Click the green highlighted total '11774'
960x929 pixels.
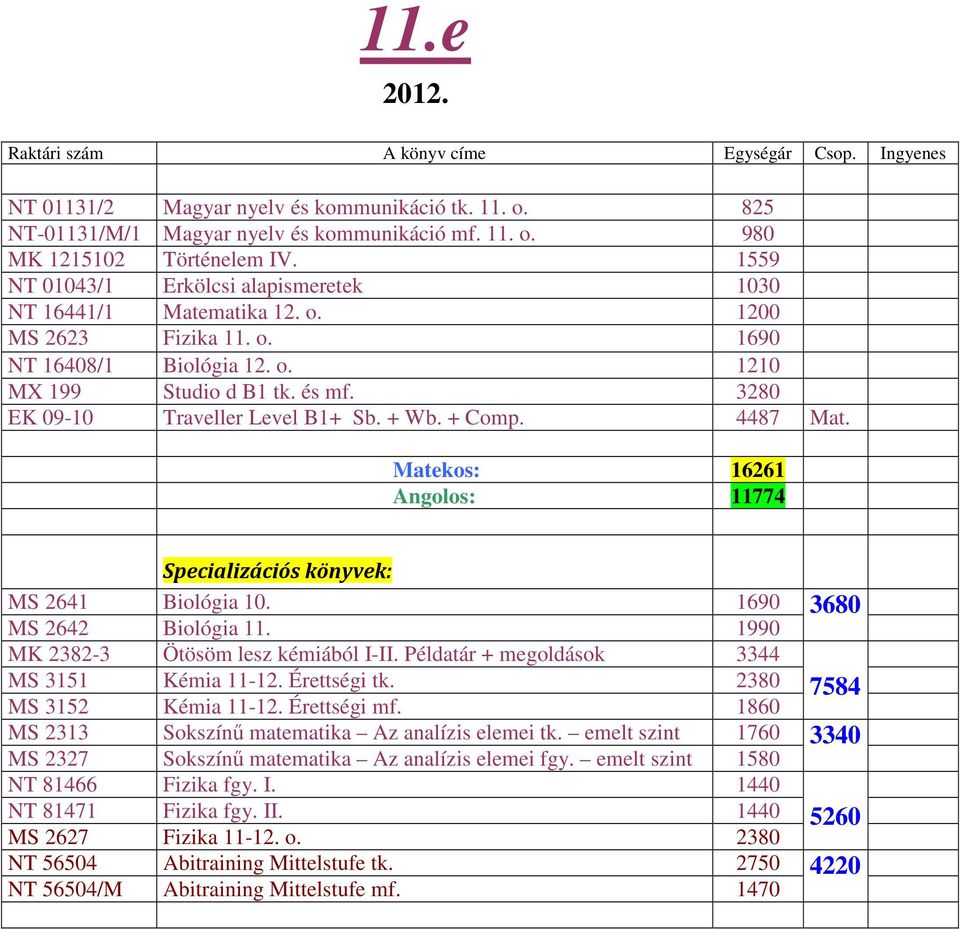[x=758, y=496]
